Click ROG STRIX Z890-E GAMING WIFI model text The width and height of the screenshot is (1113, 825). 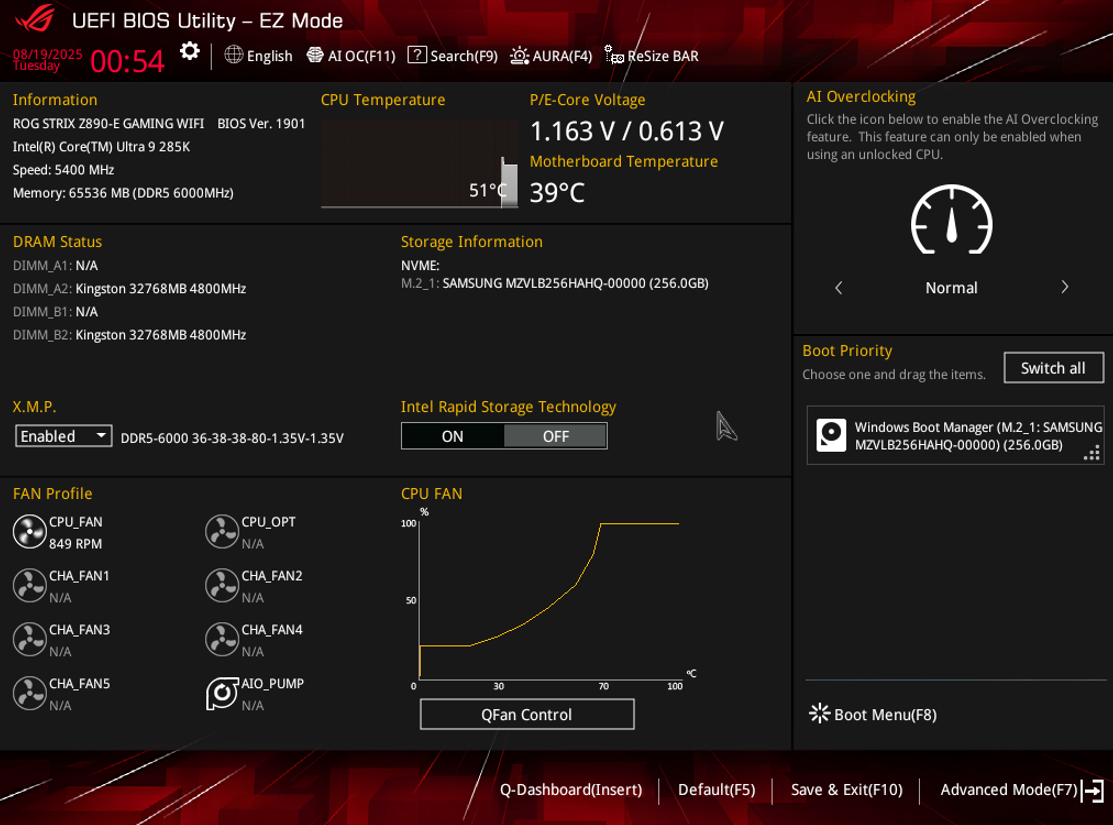(x=108, y=124)
